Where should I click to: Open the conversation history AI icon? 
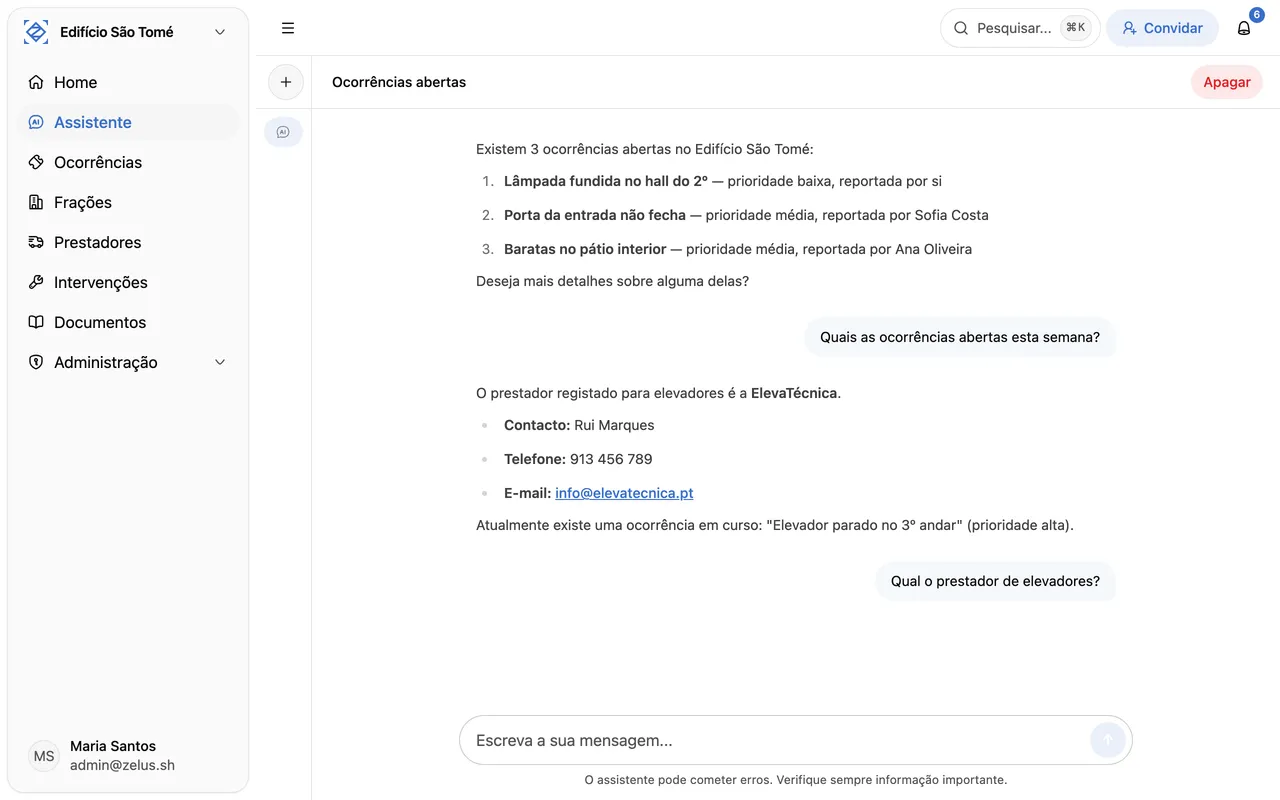283,132
